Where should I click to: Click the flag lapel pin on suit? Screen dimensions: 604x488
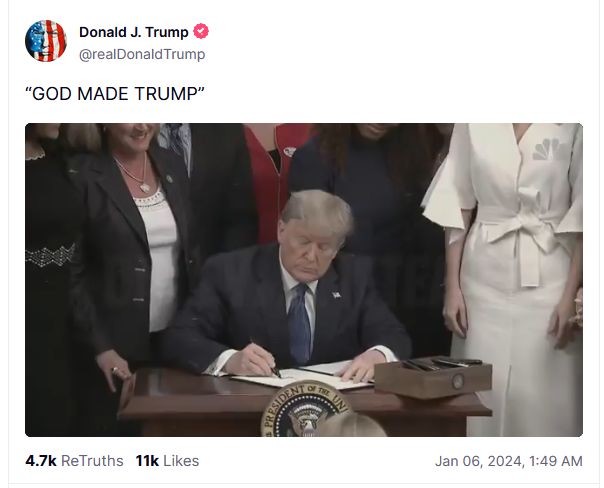[x=337, y=295]
